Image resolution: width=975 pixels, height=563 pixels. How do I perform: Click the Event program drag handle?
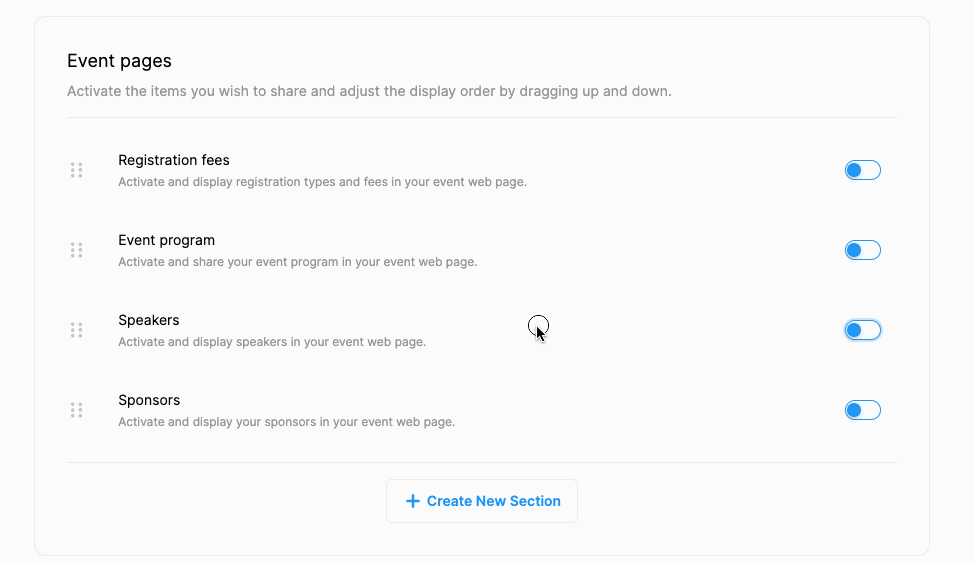click(x=76, y=250)
